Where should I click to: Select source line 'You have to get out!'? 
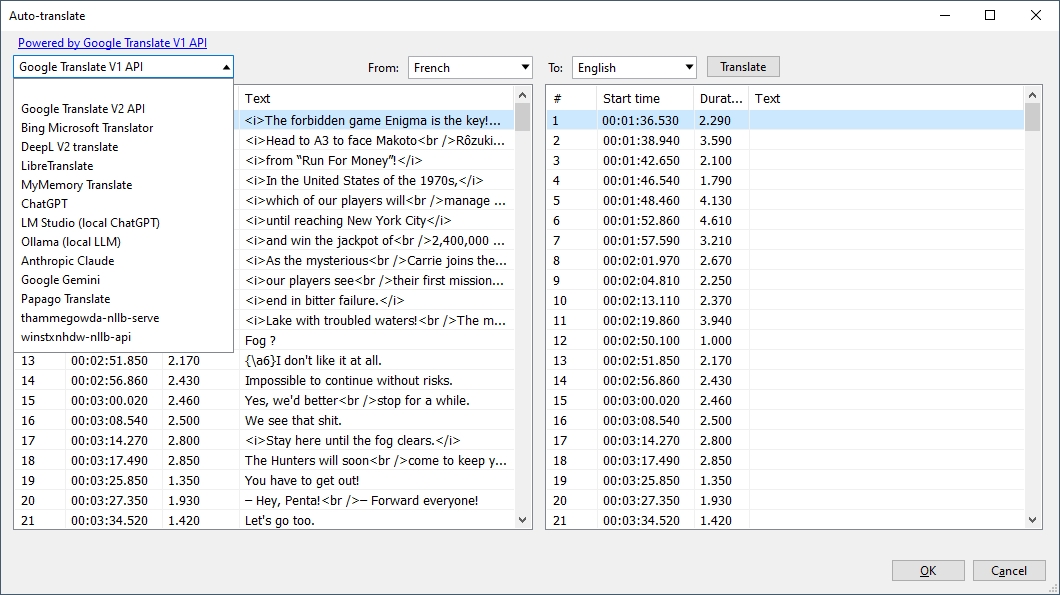pyautogui.click(x=264, y=481)
